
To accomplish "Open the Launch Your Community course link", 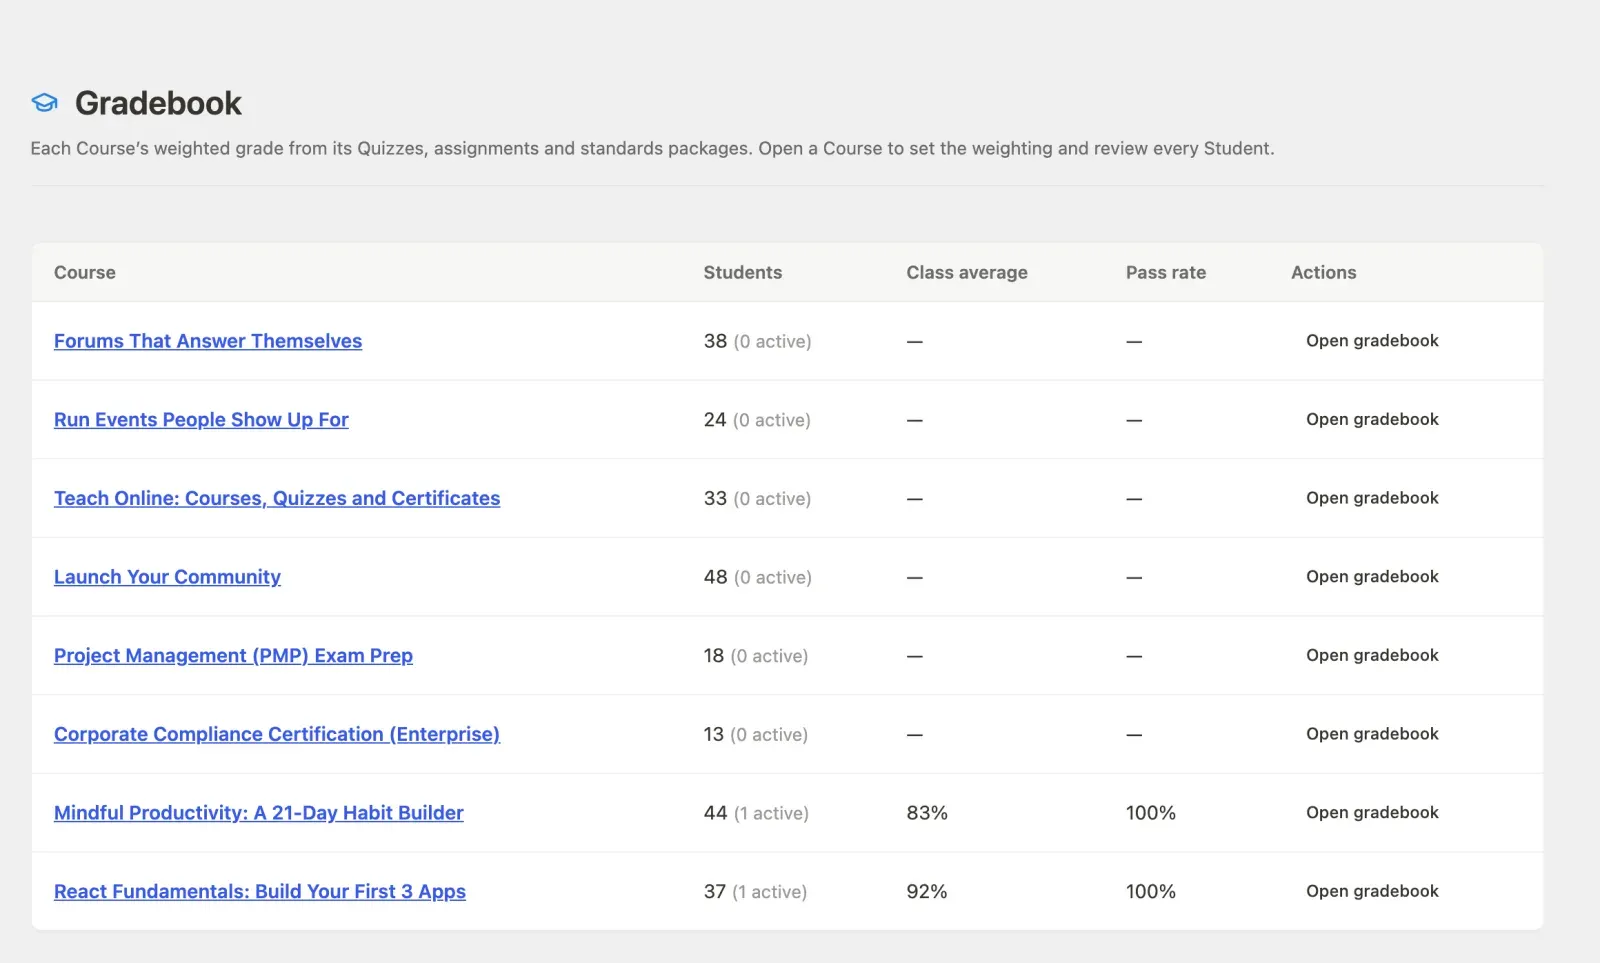I will pyautogui.click(x=167, y=577).
